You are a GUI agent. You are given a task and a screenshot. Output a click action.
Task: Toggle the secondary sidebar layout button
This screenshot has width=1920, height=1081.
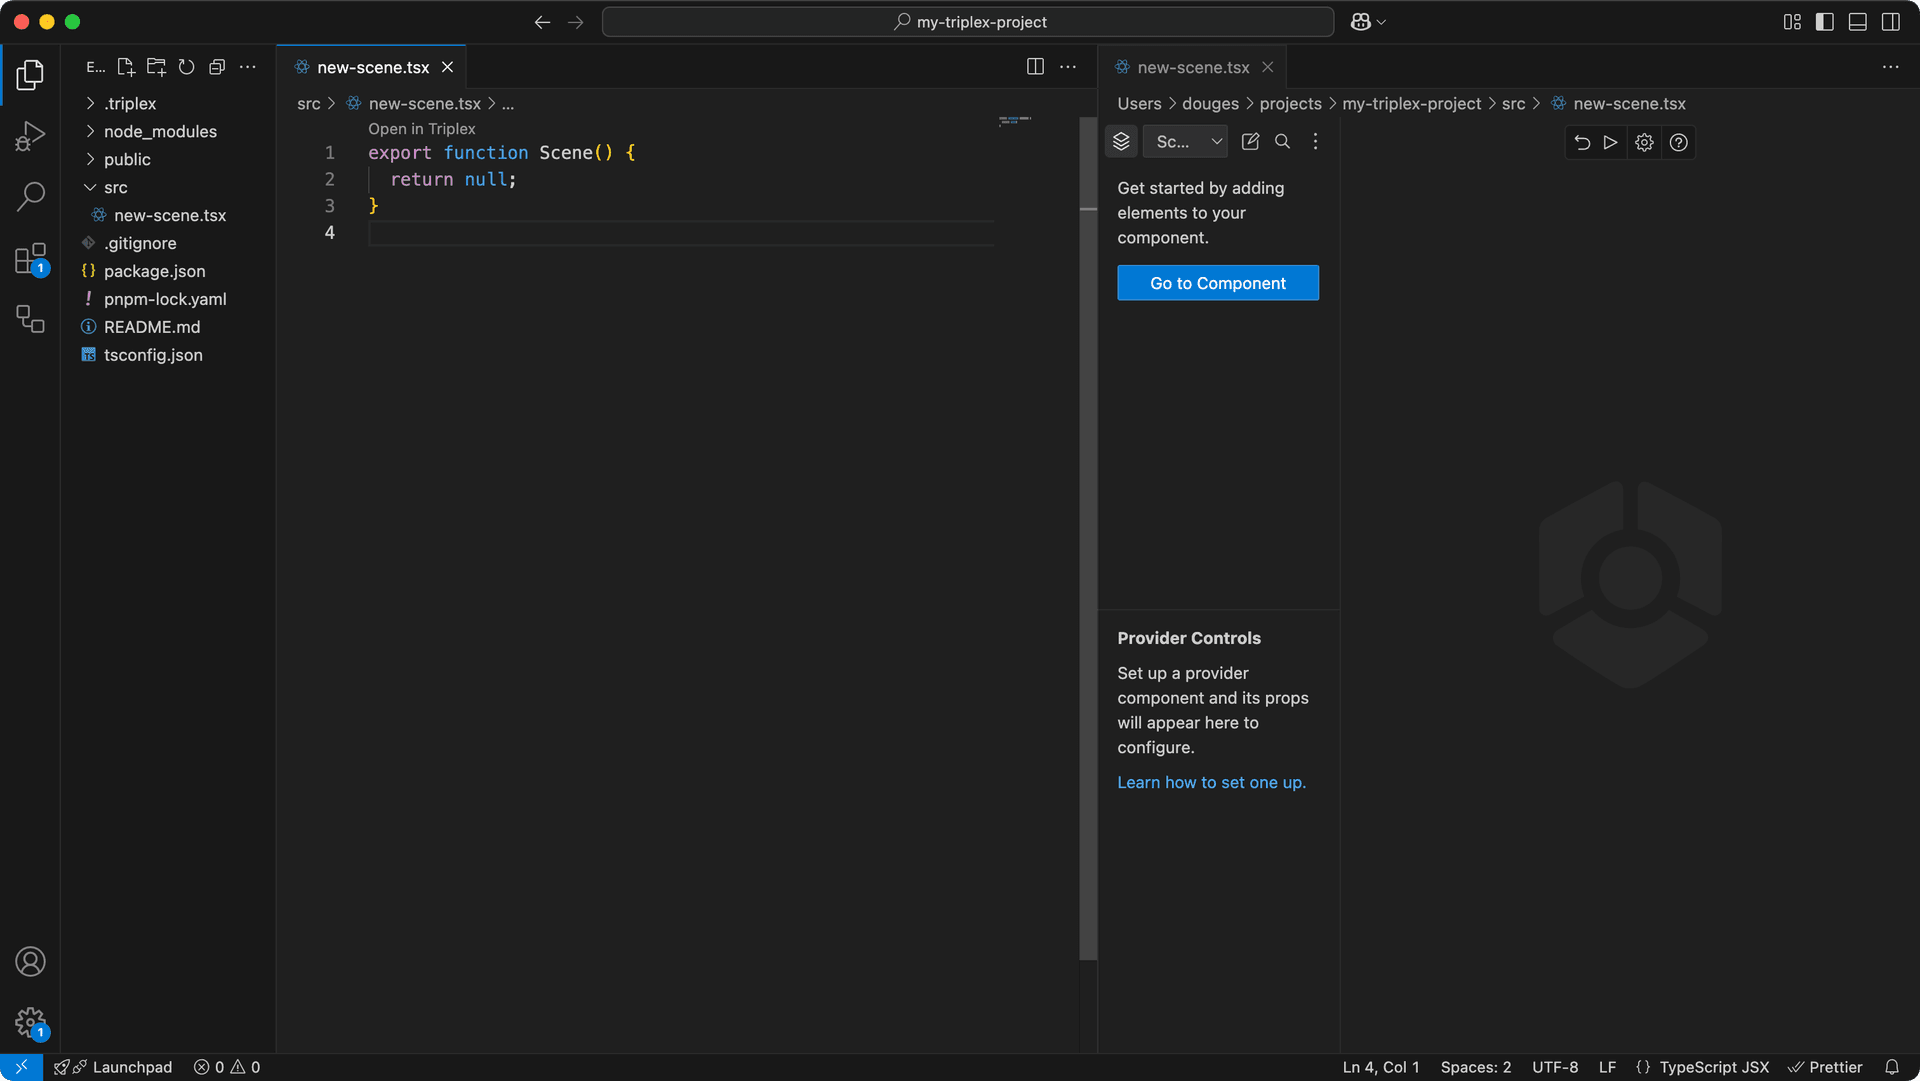point(1890,22)
